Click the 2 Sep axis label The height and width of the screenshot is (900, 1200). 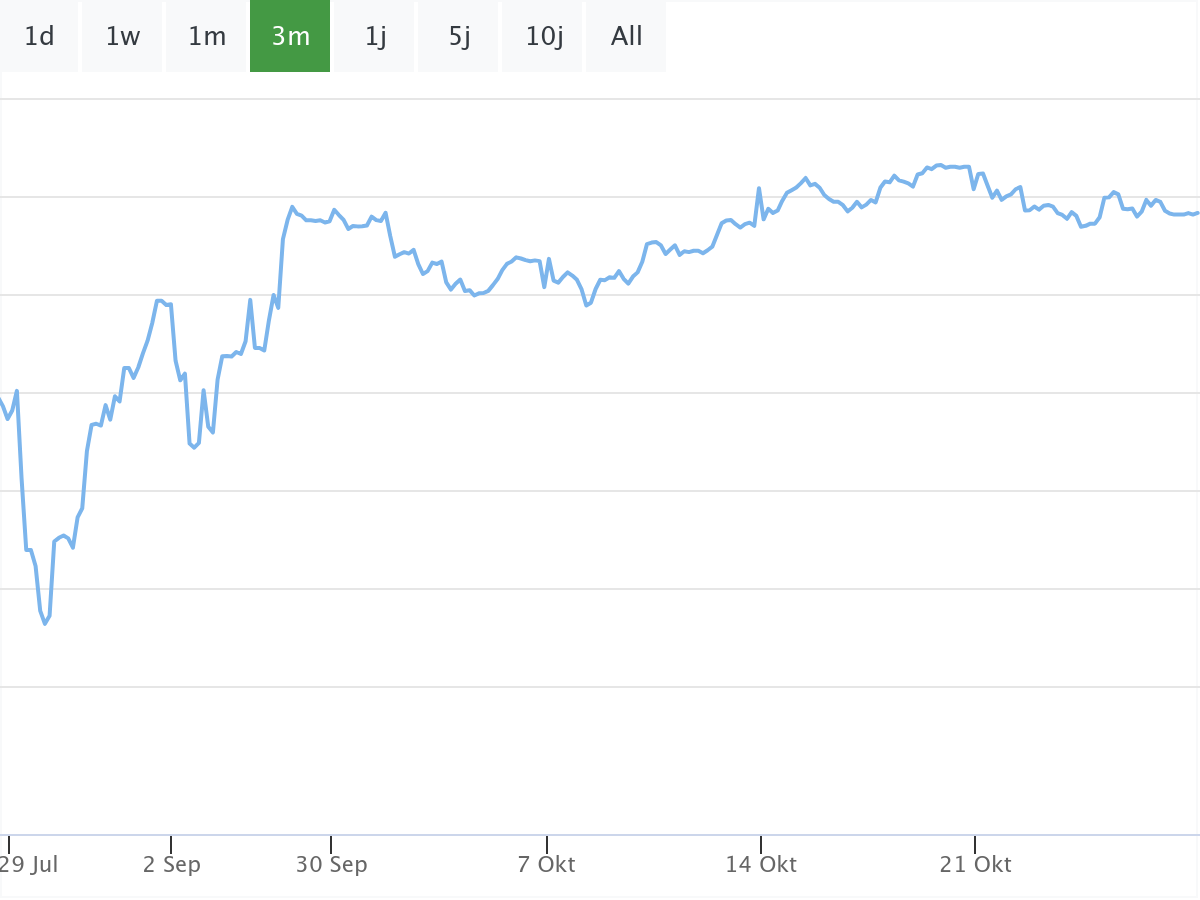(x=172, y=865)
